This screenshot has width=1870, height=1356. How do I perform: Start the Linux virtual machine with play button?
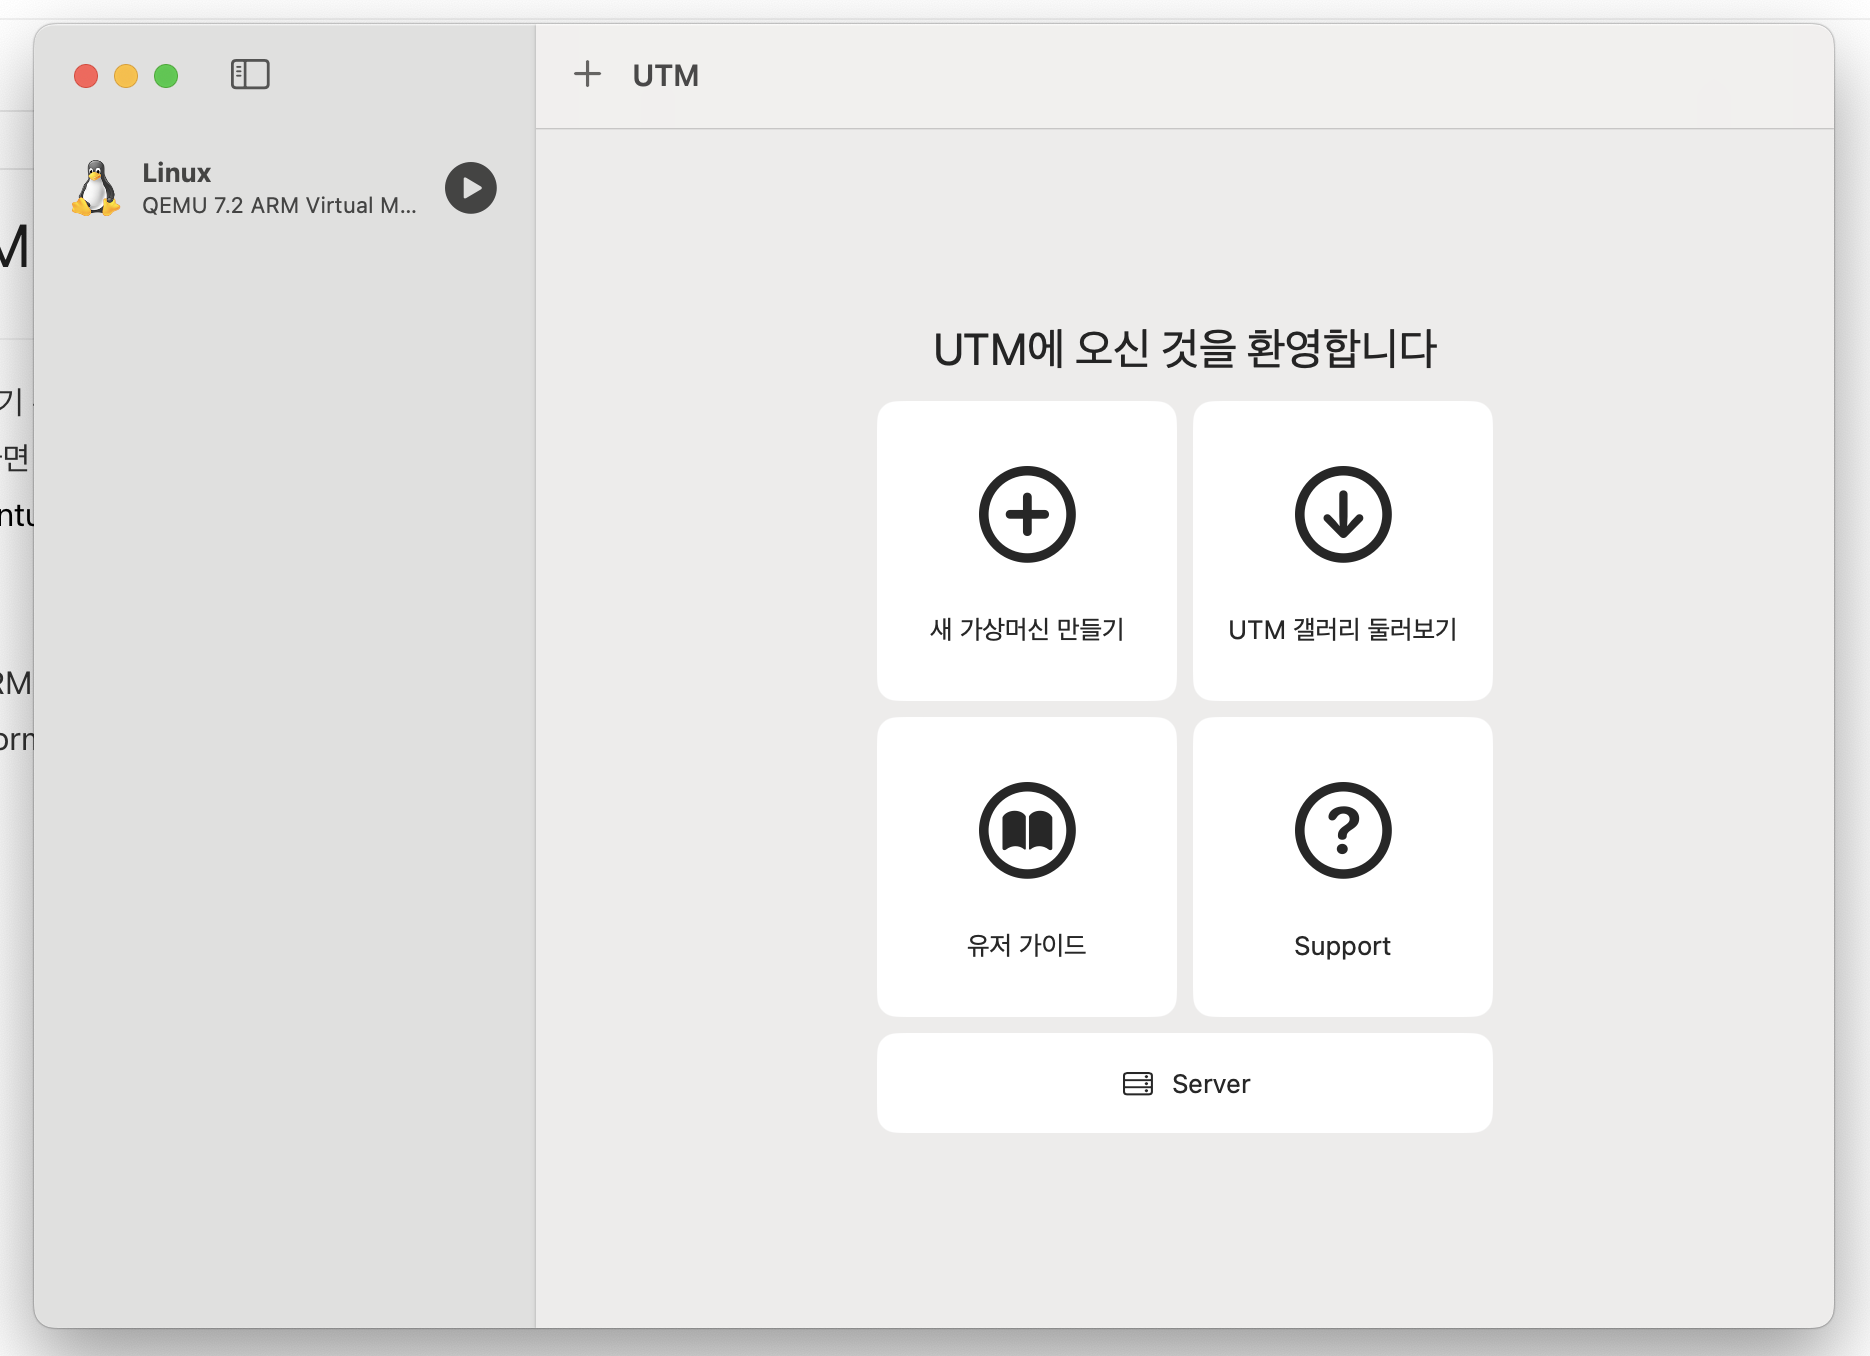click(471, 188)
